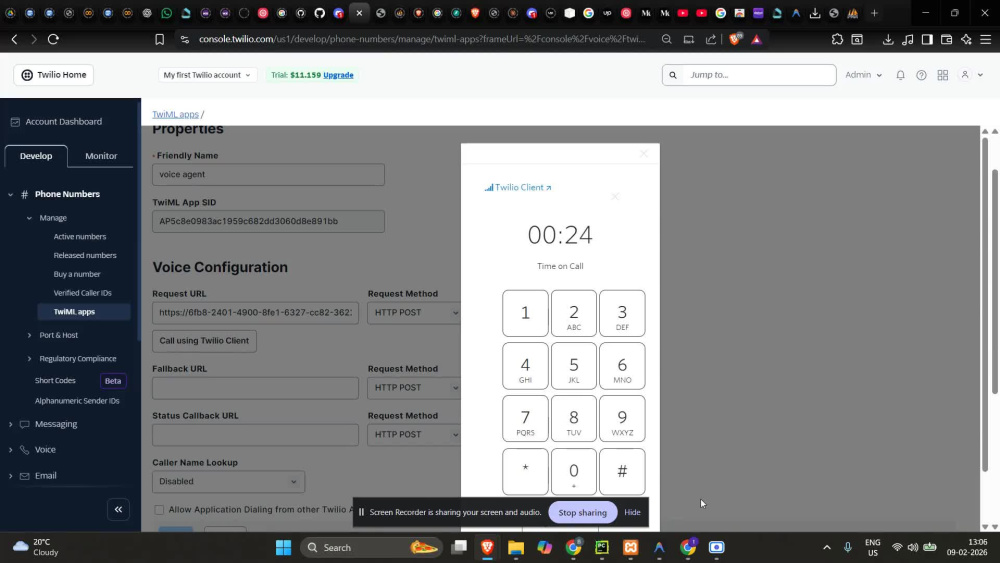Click the Windows Start button

point(283,548)
